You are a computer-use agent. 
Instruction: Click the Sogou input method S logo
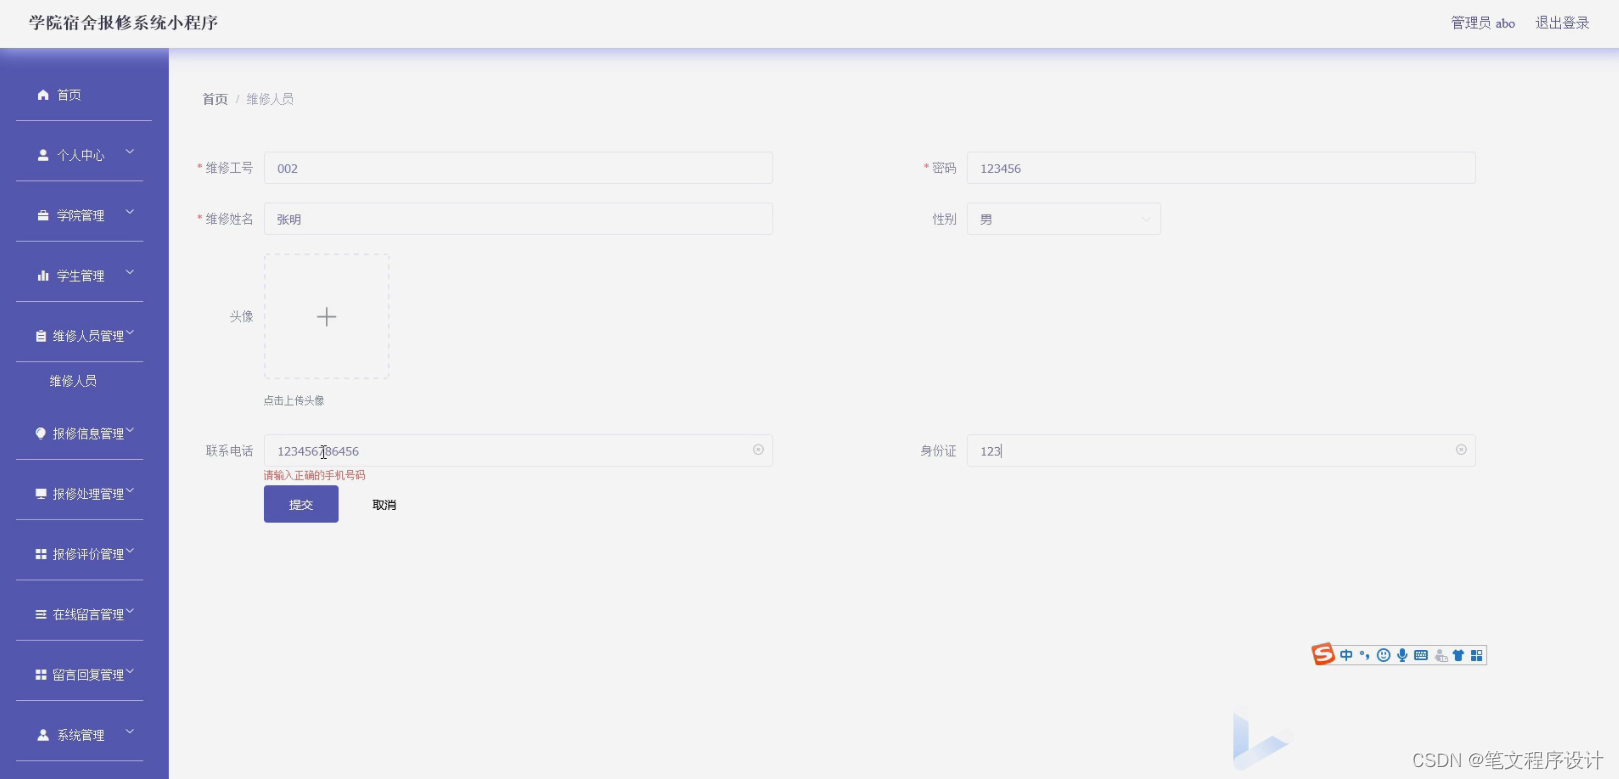(x=1323, y=654)
